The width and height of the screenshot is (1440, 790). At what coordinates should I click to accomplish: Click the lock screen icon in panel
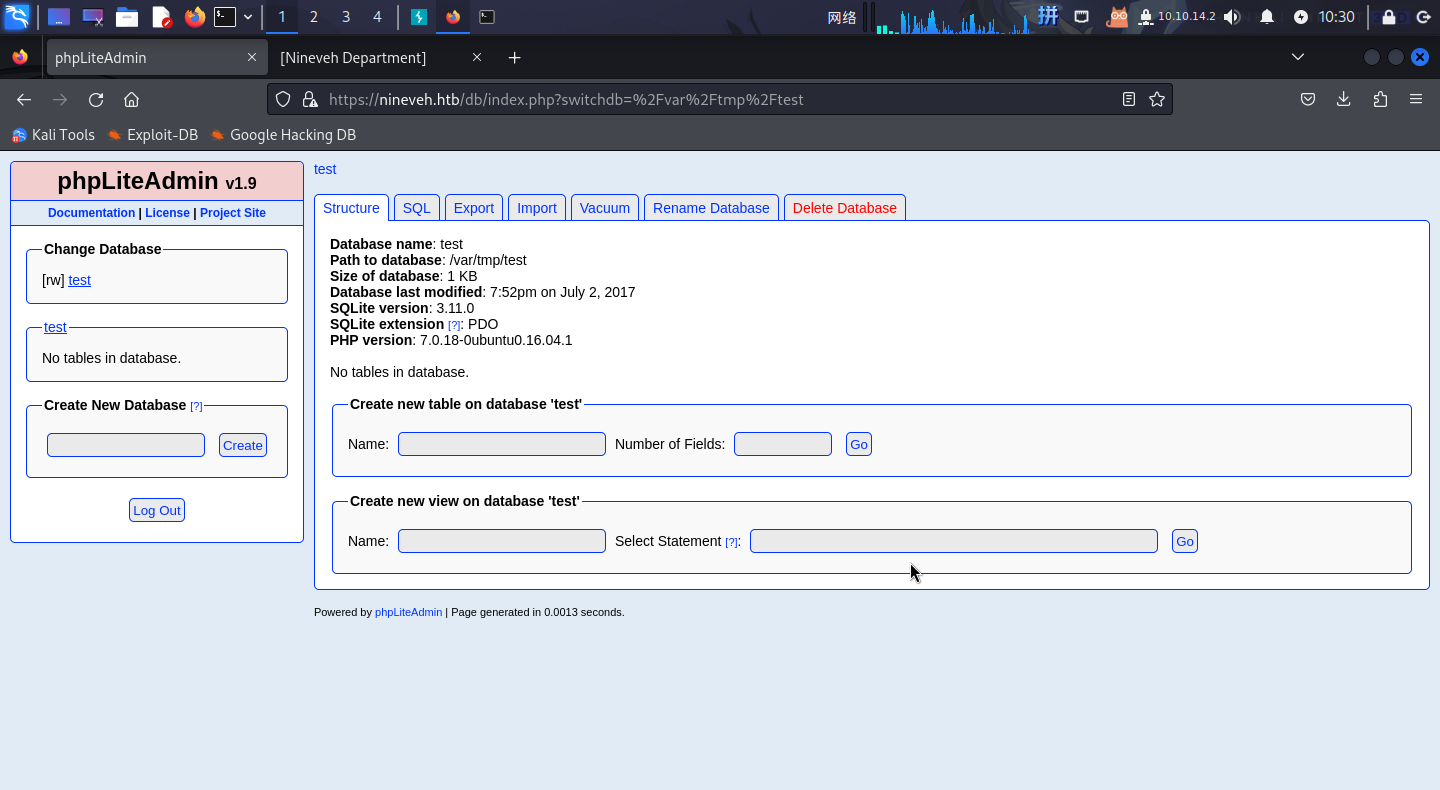coord(1389,17)
